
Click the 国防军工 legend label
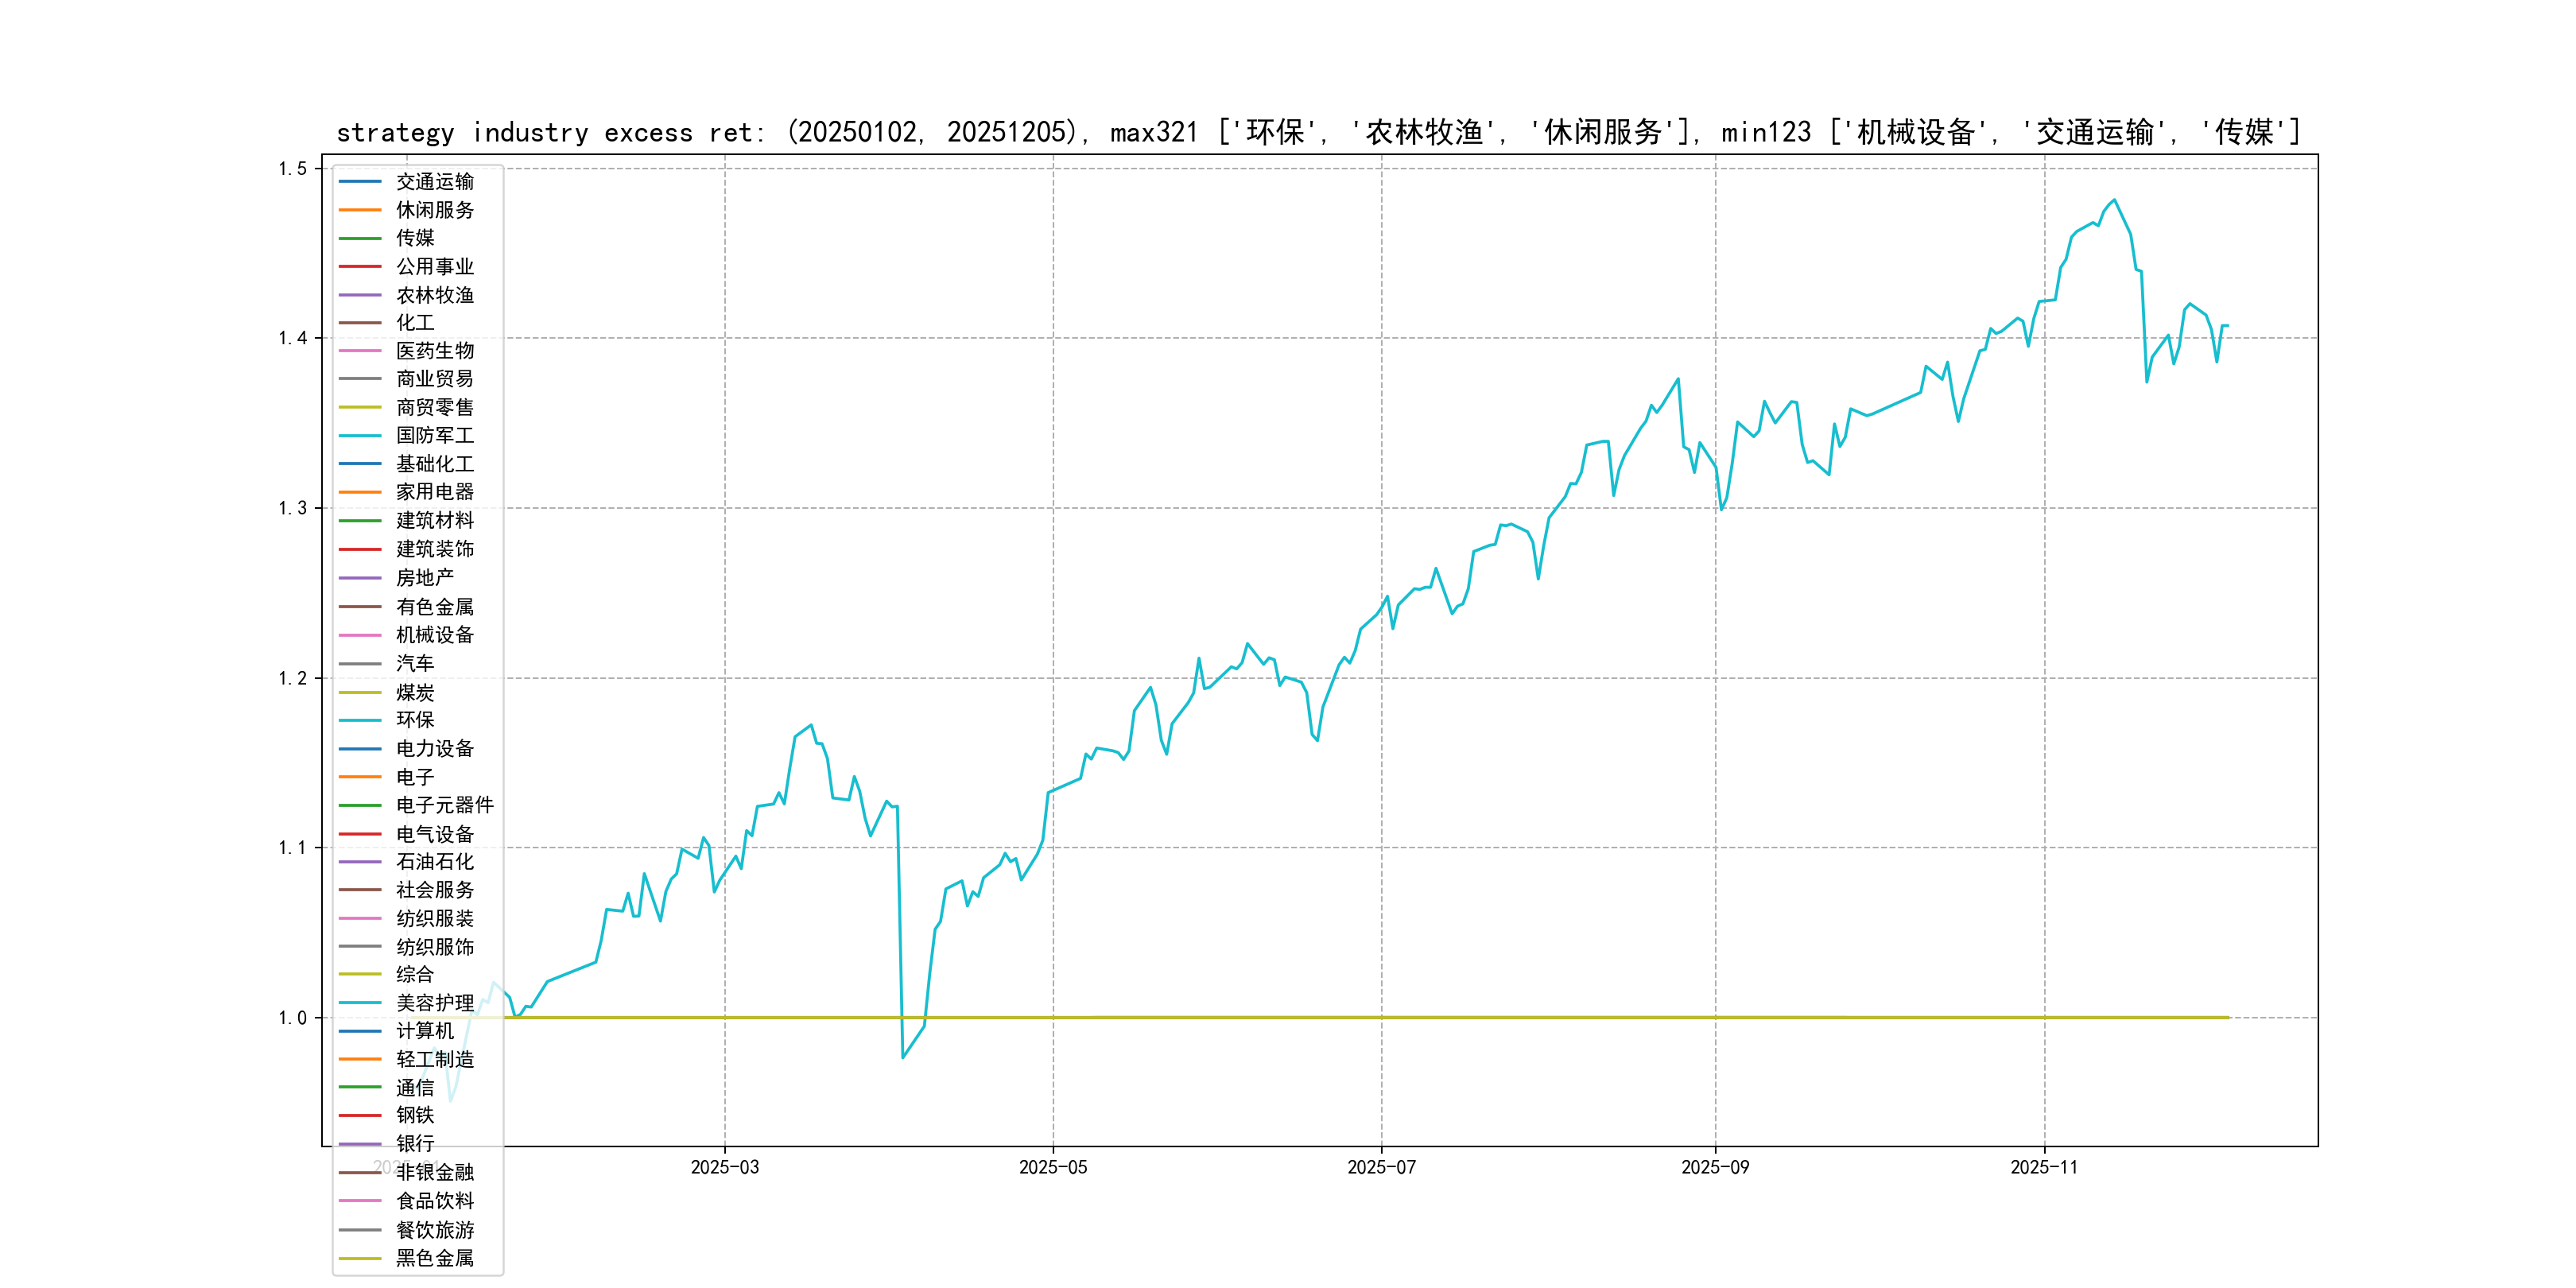click(x=434, y=435)
